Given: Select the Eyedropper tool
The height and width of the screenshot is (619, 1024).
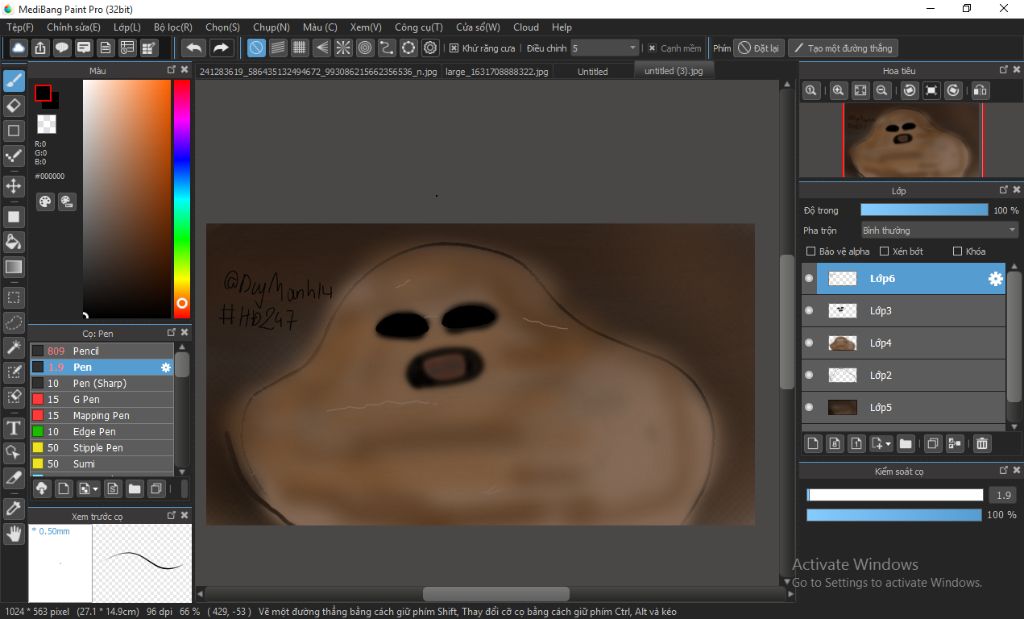Looking at the screenshot, I should coord(13,508).
